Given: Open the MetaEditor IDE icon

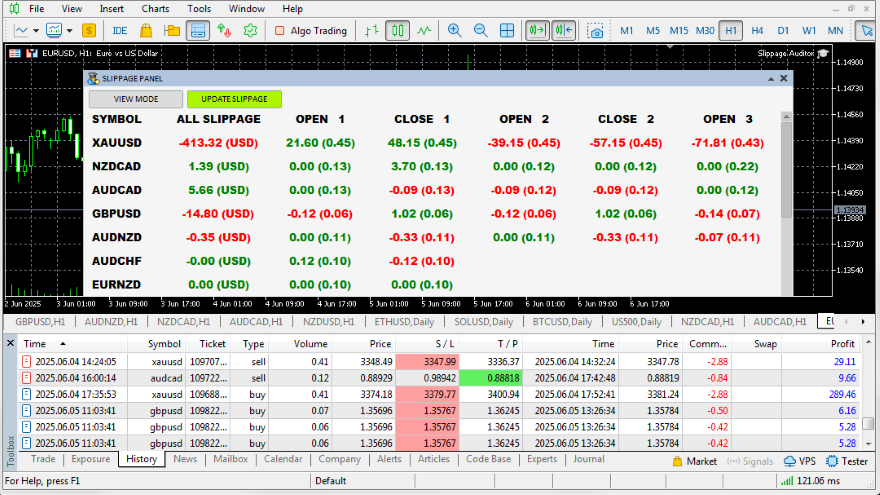Looking at the screenshot, I should (119, 31).
